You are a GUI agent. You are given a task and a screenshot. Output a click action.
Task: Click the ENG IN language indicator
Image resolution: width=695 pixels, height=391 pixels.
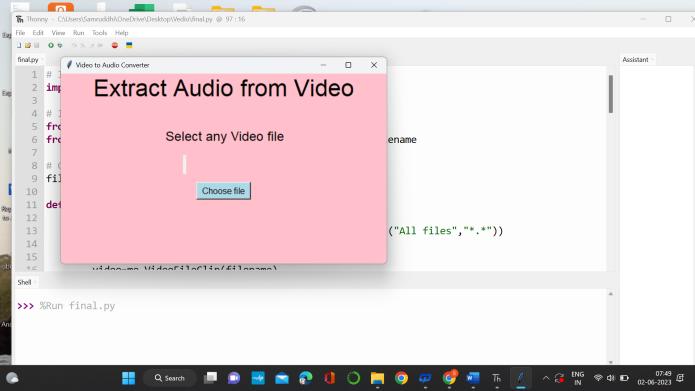tap(578, 378)
